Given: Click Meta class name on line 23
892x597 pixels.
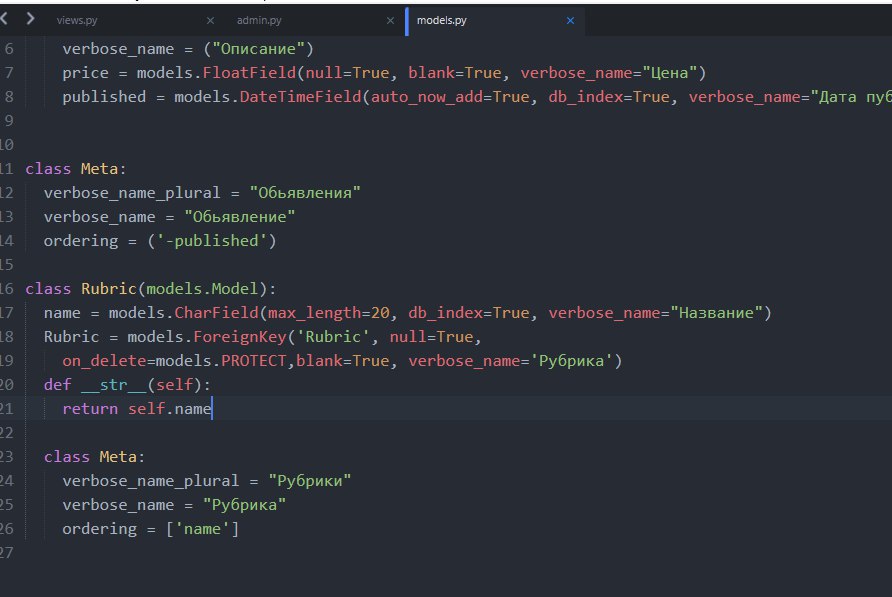Looking at the screenshot, I should pos(118,457).
